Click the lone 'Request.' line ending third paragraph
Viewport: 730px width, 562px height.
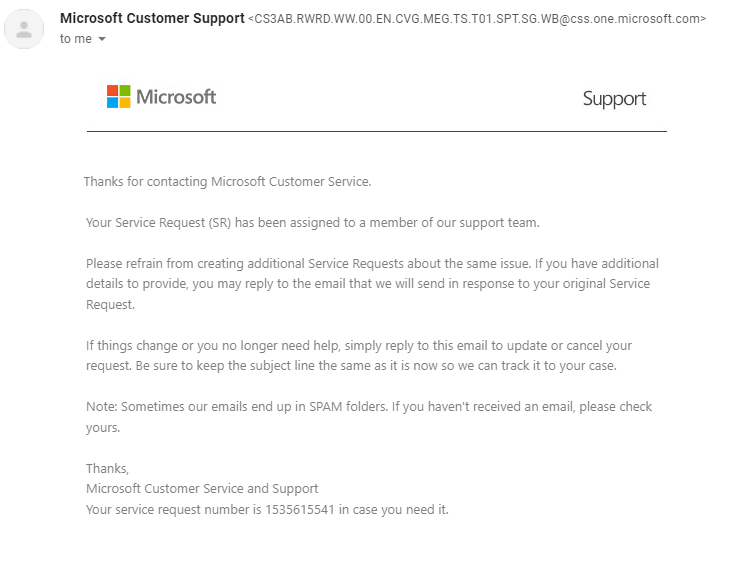tap(110, 305)
